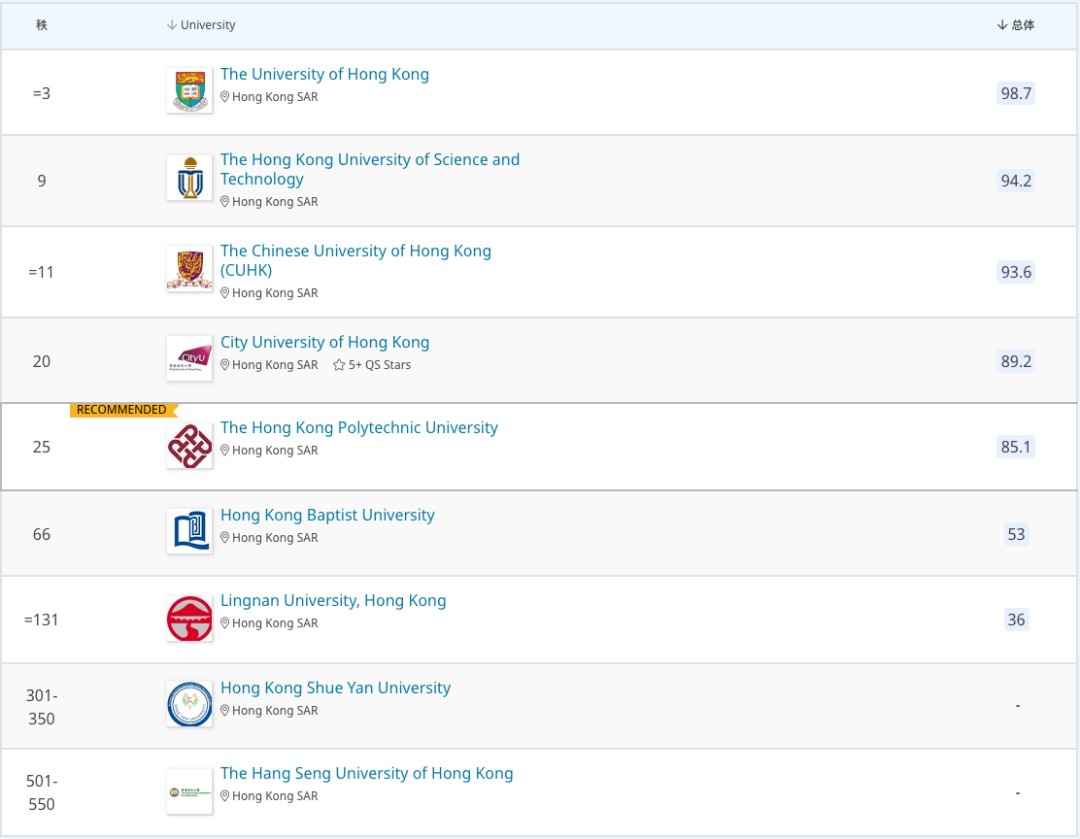Screen dimensions: 1080x839
Task: Open the Lingnan University, Hong Kong link
Action: point(334,600)
